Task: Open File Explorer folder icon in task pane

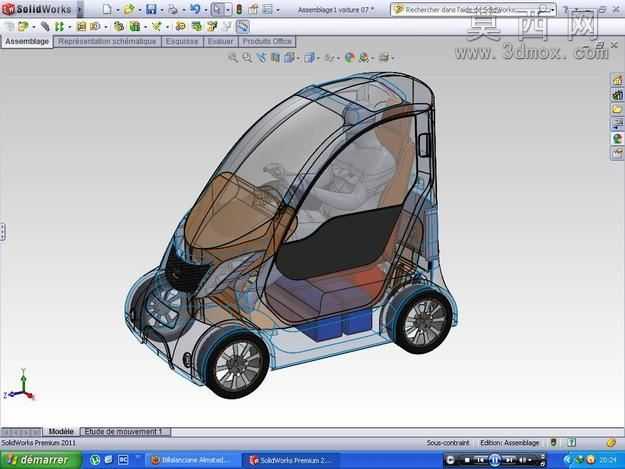Action: [x=617, y=109]
